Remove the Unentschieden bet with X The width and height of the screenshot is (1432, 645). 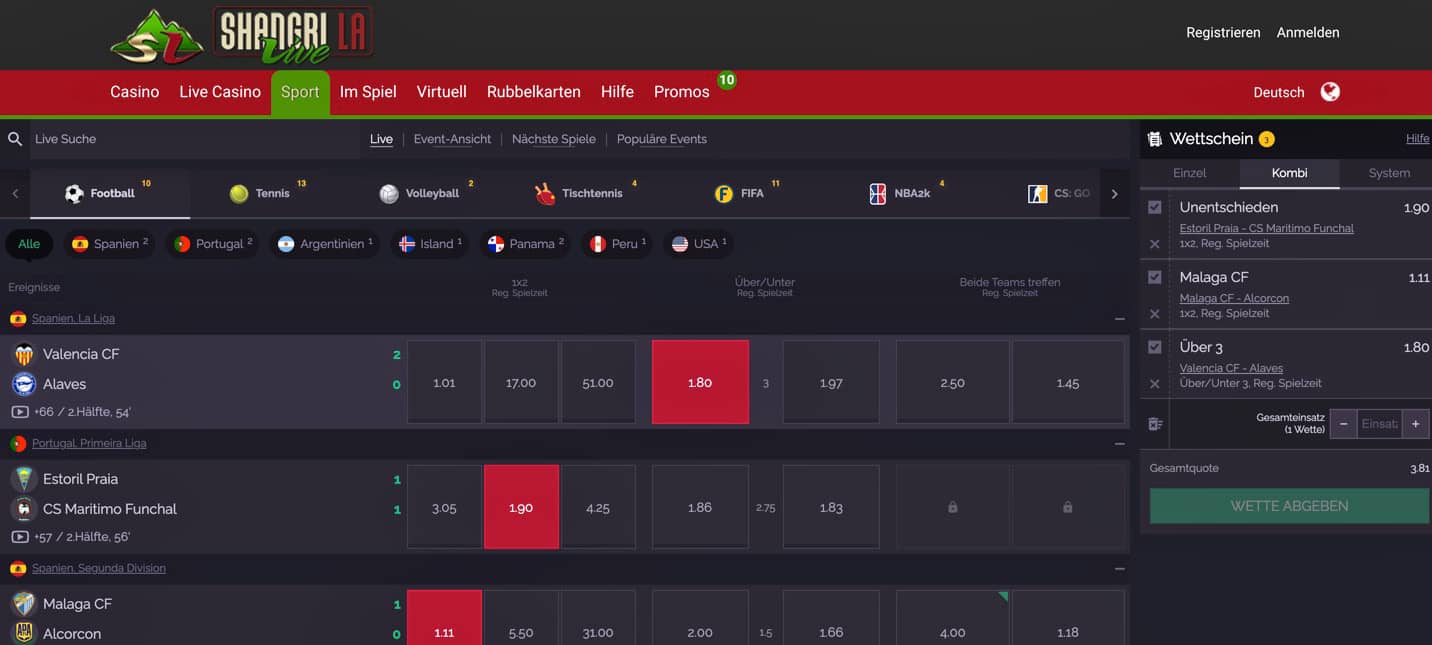1155,244
